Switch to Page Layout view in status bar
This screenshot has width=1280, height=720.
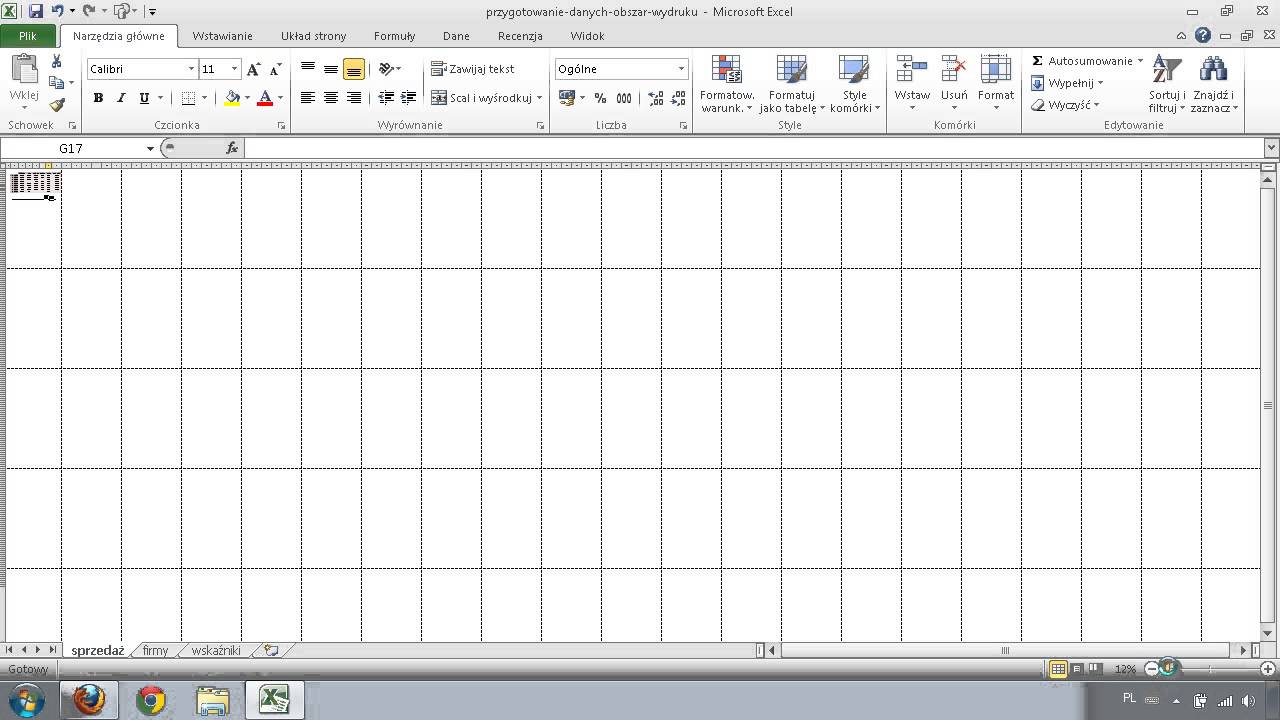[x=1077, y=669]
